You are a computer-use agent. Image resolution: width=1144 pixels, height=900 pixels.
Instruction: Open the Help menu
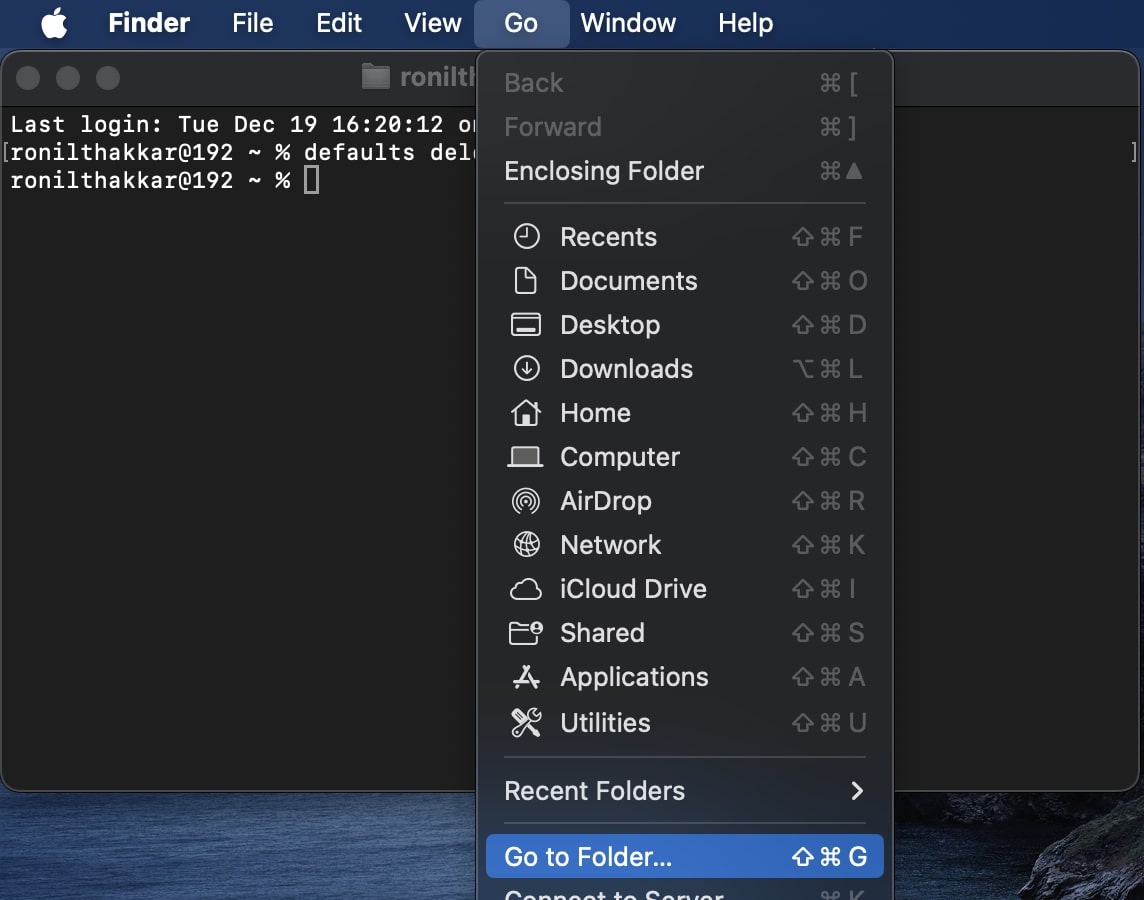click(x=745, y=23)
